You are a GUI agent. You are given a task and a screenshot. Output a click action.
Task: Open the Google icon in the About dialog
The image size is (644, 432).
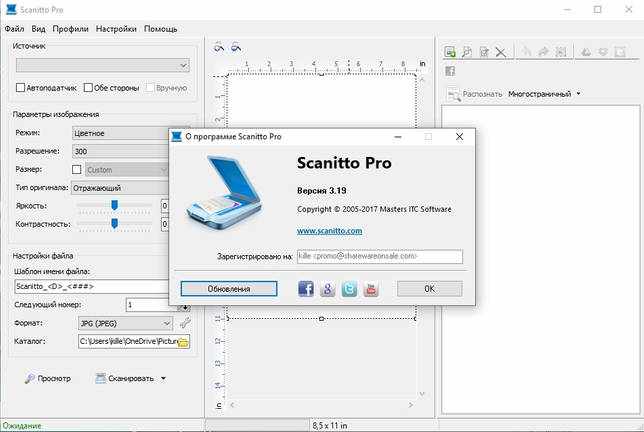click(327, 289)
